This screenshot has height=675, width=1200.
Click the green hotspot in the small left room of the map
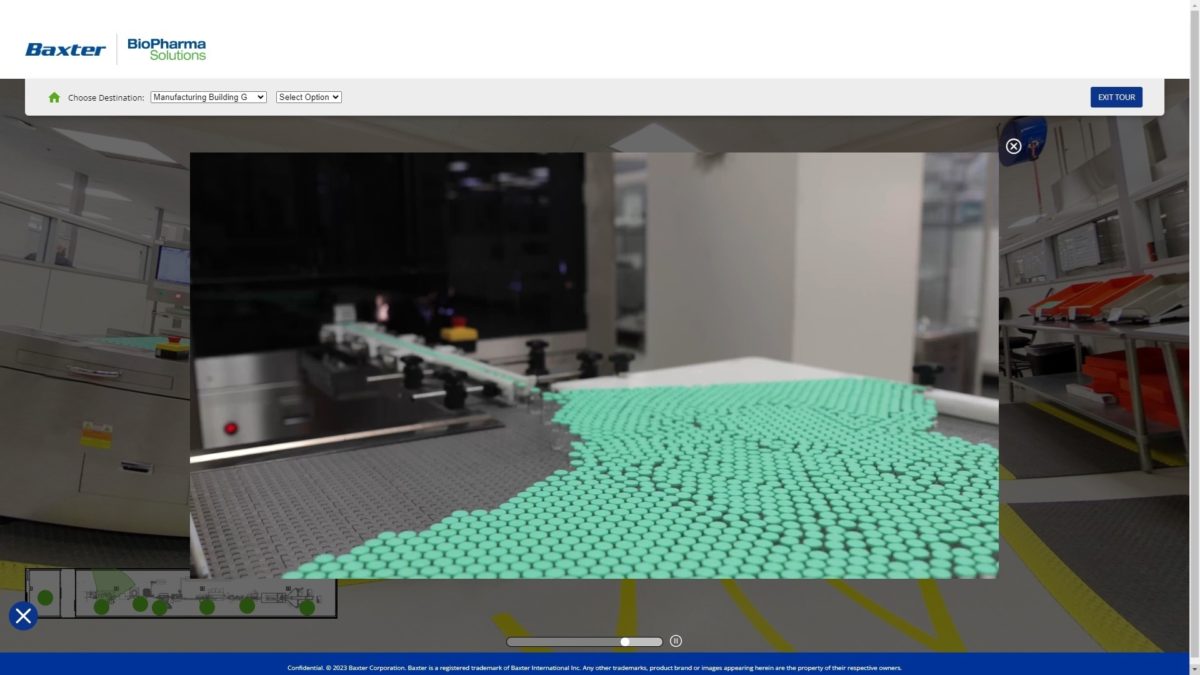[x=44, y=597]
